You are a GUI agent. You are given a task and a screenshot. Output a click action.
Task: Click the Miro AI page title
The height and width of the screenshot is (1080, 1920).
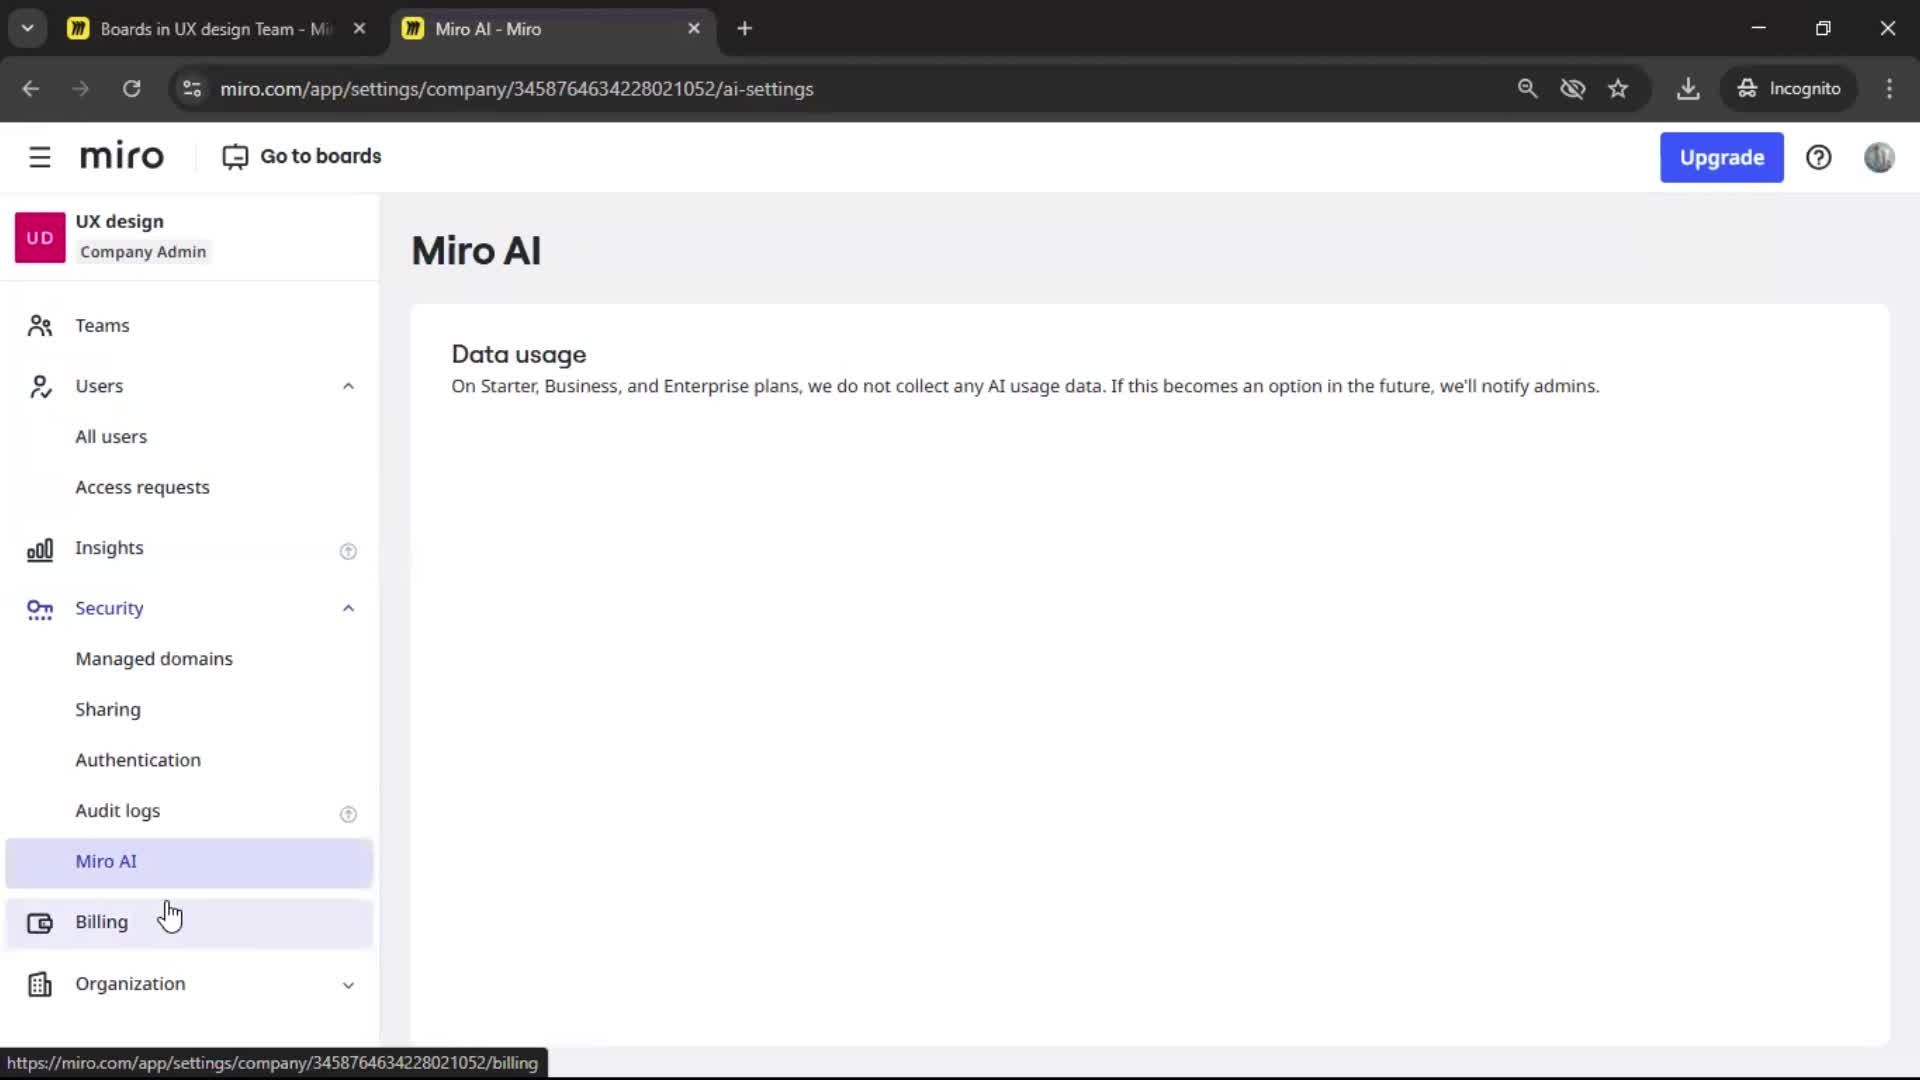476,250
